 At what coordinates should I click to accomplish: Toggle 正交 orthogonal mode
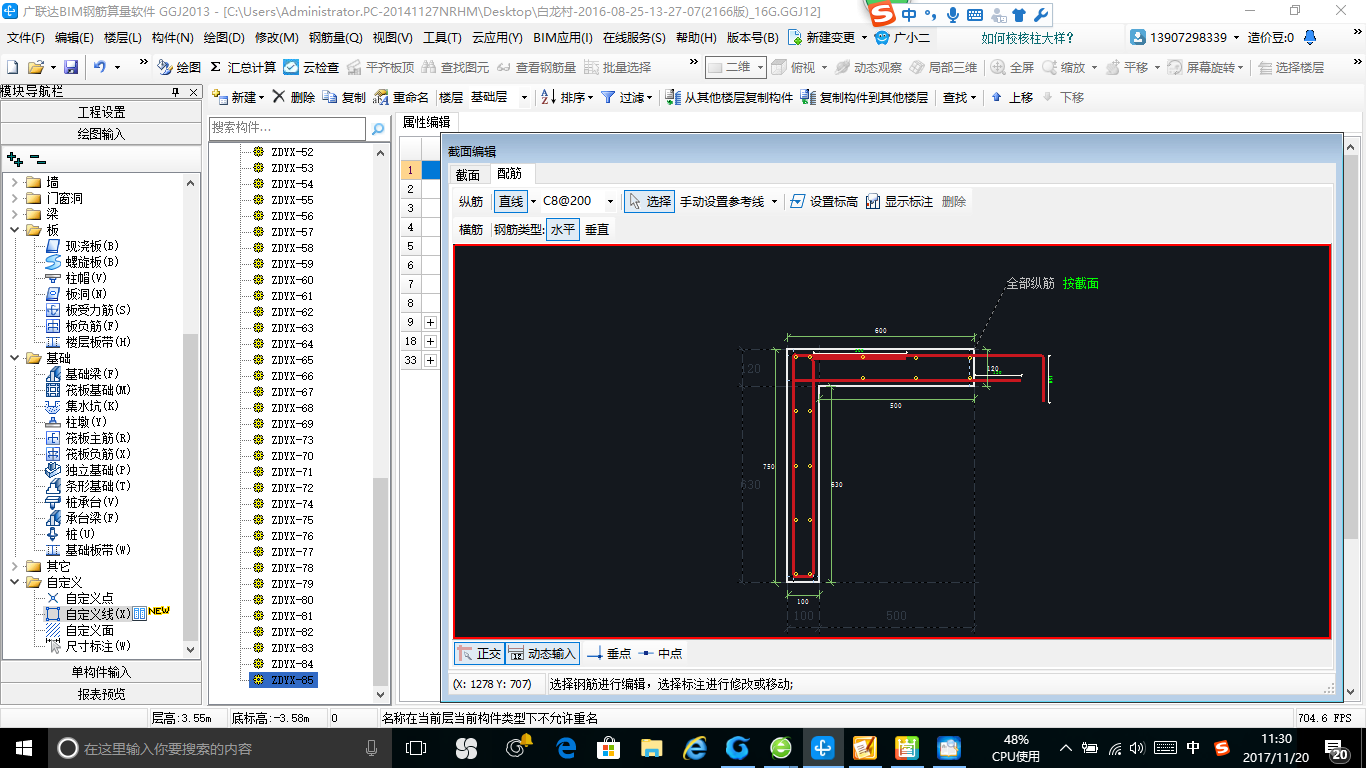479,653
